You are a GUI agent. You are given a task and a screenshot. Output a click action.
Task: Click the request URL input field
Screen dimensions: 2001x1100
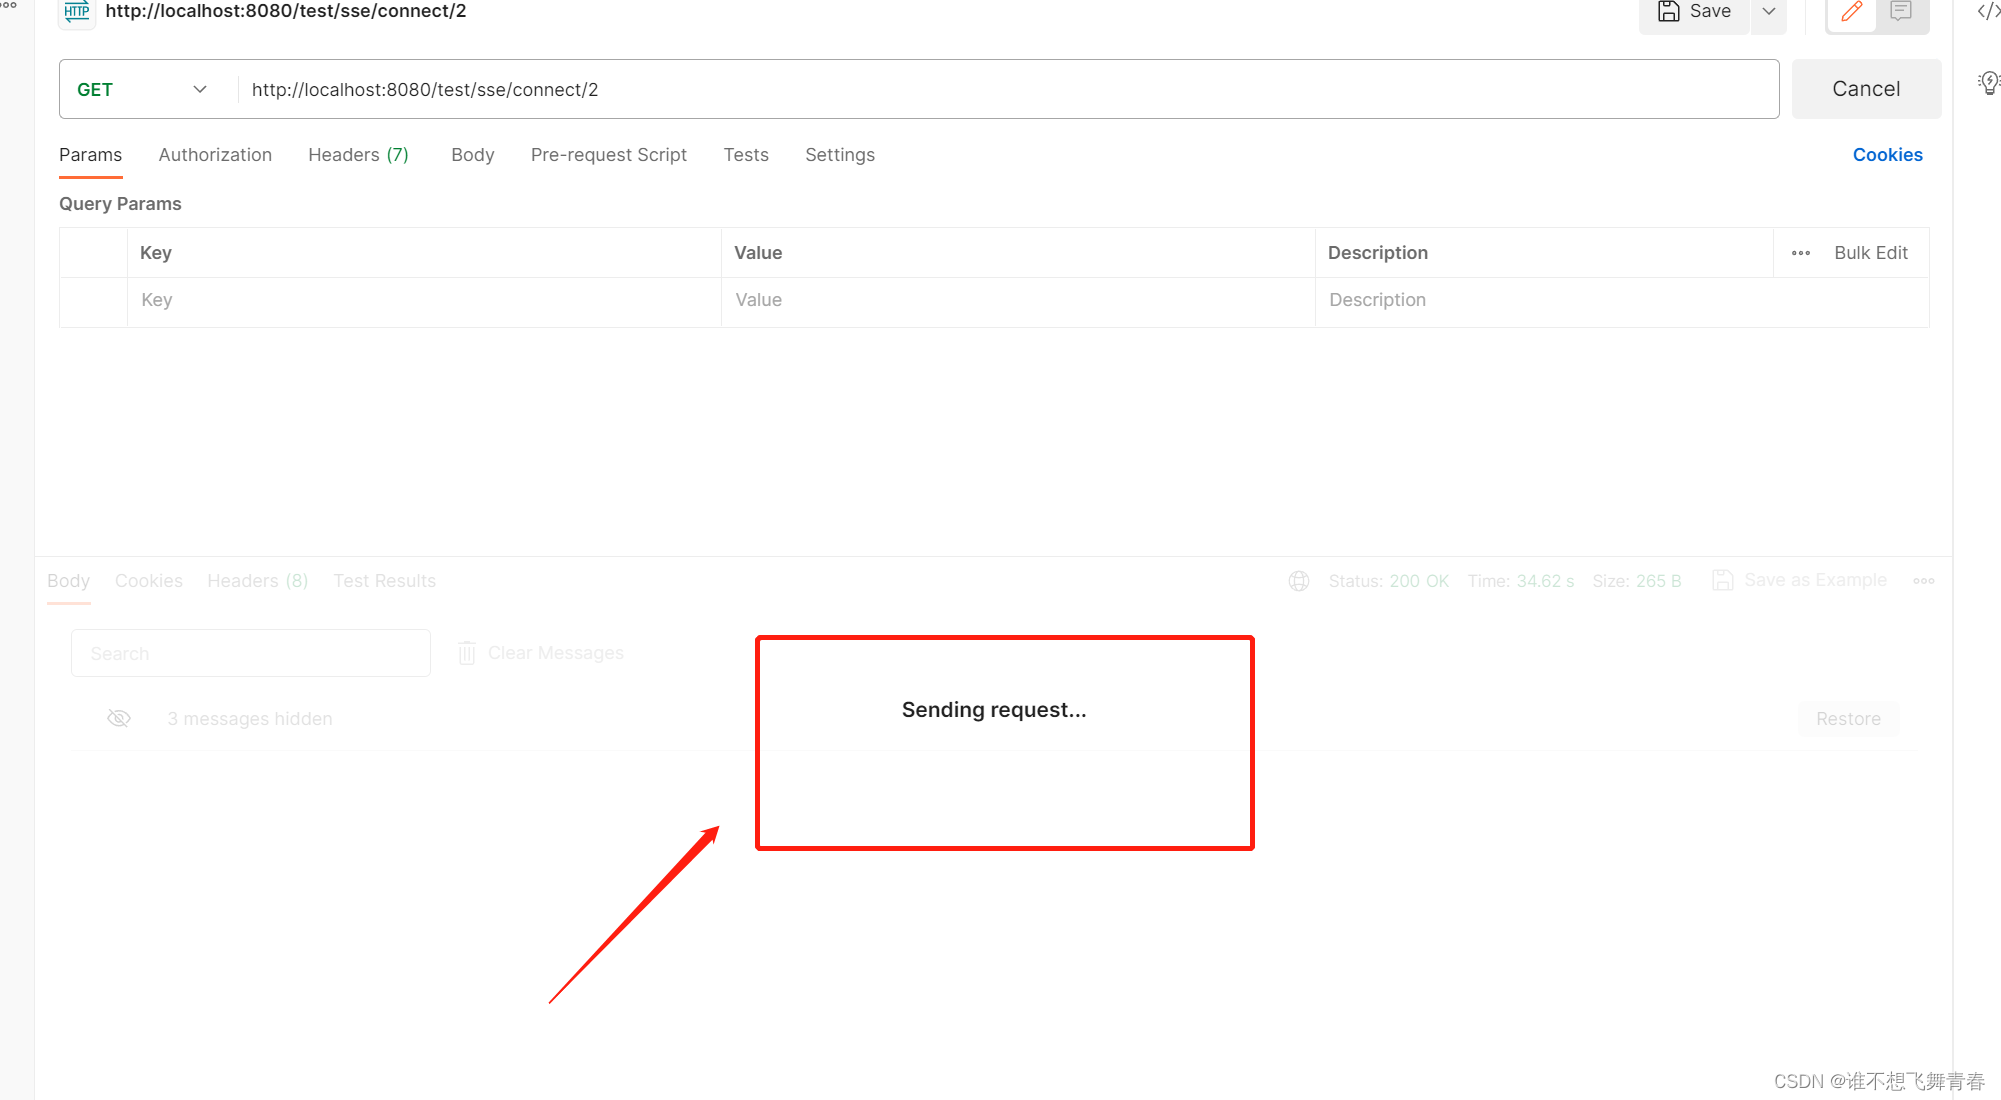click(x=1008, y=89)
